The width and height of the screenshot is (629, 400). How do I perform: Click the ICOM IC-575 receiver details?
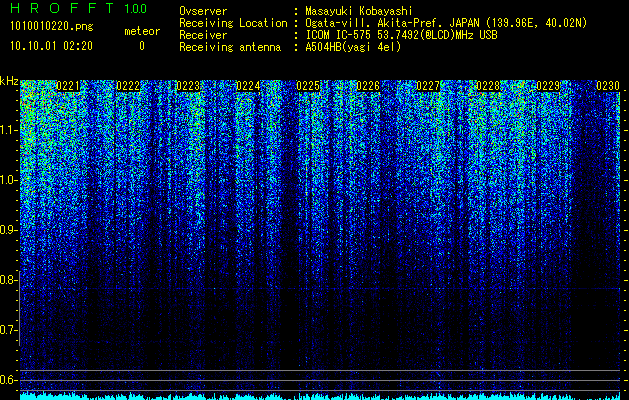(401, 35)
